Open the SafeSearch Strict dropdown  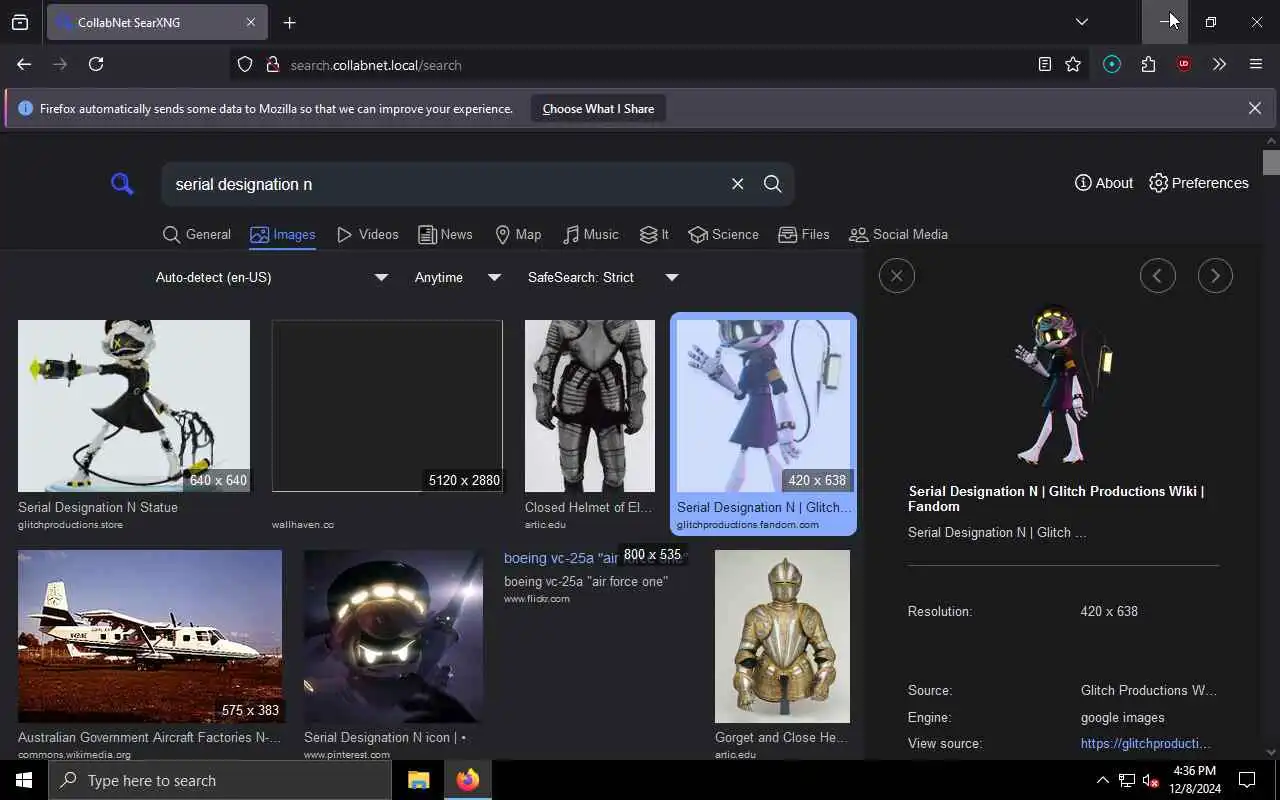[603, 277]
